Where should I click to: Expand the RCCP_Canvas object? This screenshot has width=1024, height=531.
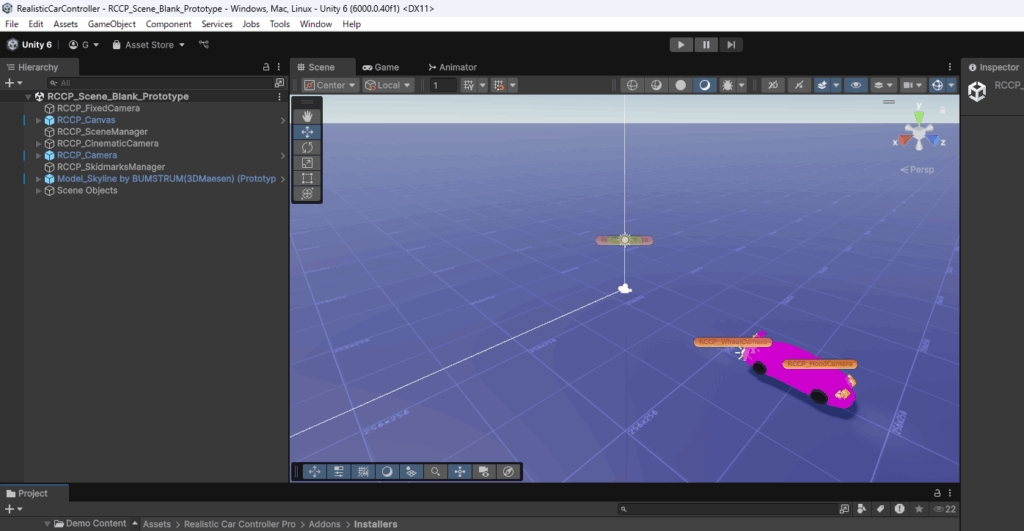(39, 120)
